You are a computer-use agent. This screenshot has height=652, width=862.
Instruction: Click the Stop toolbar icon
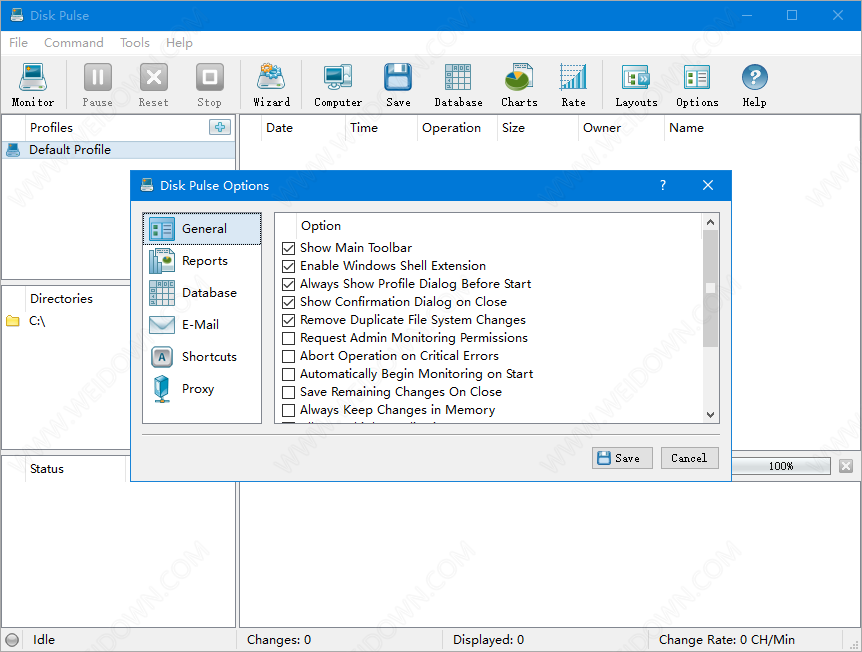pyautogui.click(x=209, y=85)
